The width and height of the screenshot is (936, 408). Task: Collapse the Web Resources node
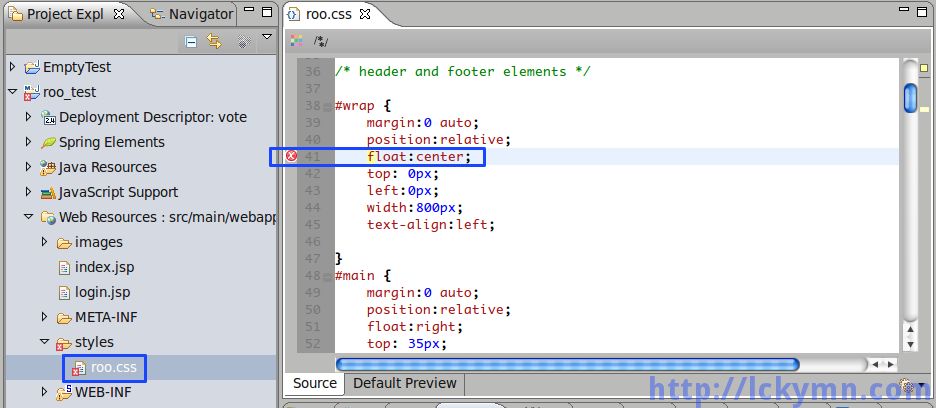29,217
